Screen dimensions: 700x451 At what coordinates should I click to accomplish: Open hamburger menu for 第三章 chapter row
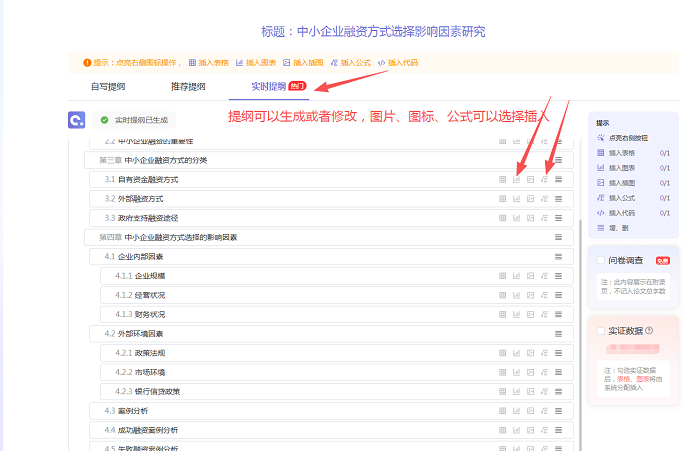click(x=558, y=161)
